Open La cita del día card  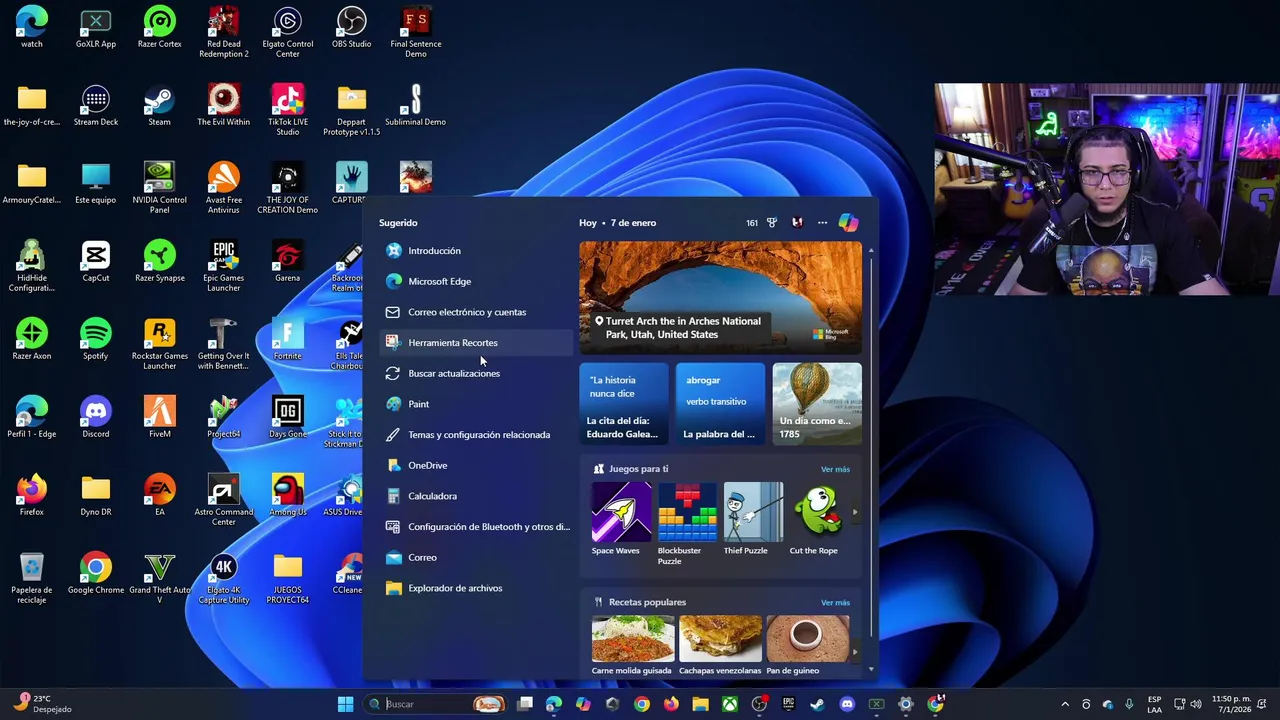(x=623, y=403)
